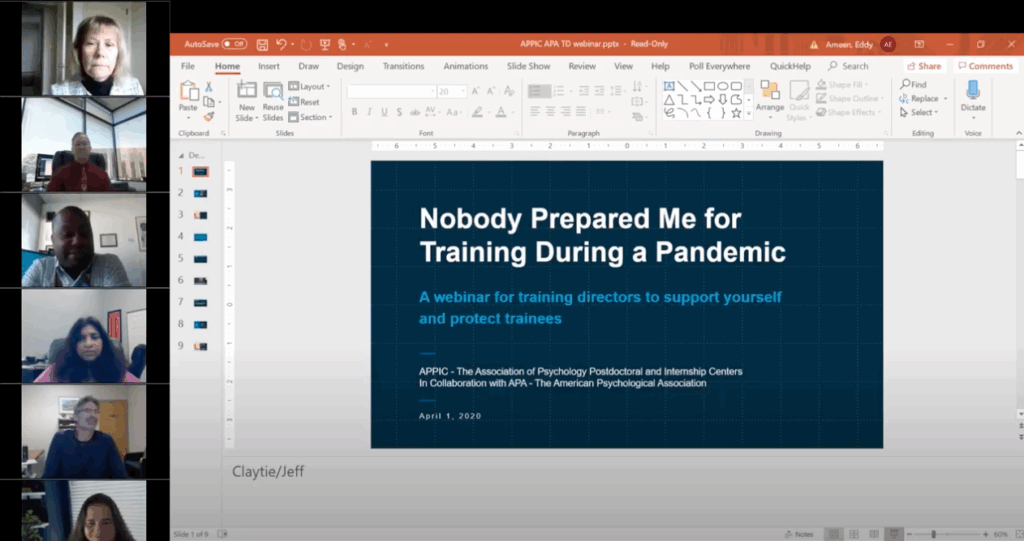The height and width of the screenshot is (541, 1024).
Task: Click the Arrange shapes icon
Action: click(x=769, y=93)
